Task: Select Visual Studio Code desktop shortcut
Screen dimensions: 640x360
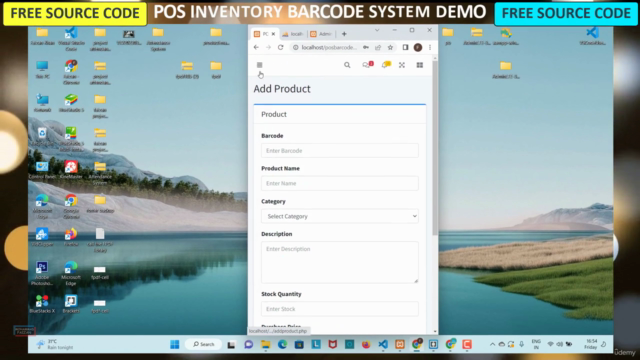Action: (71, 39)
